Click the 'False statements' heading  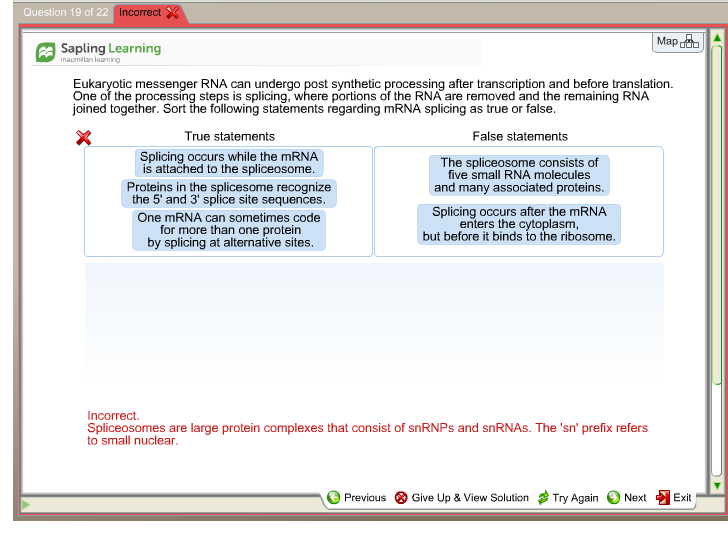[520, 136]
